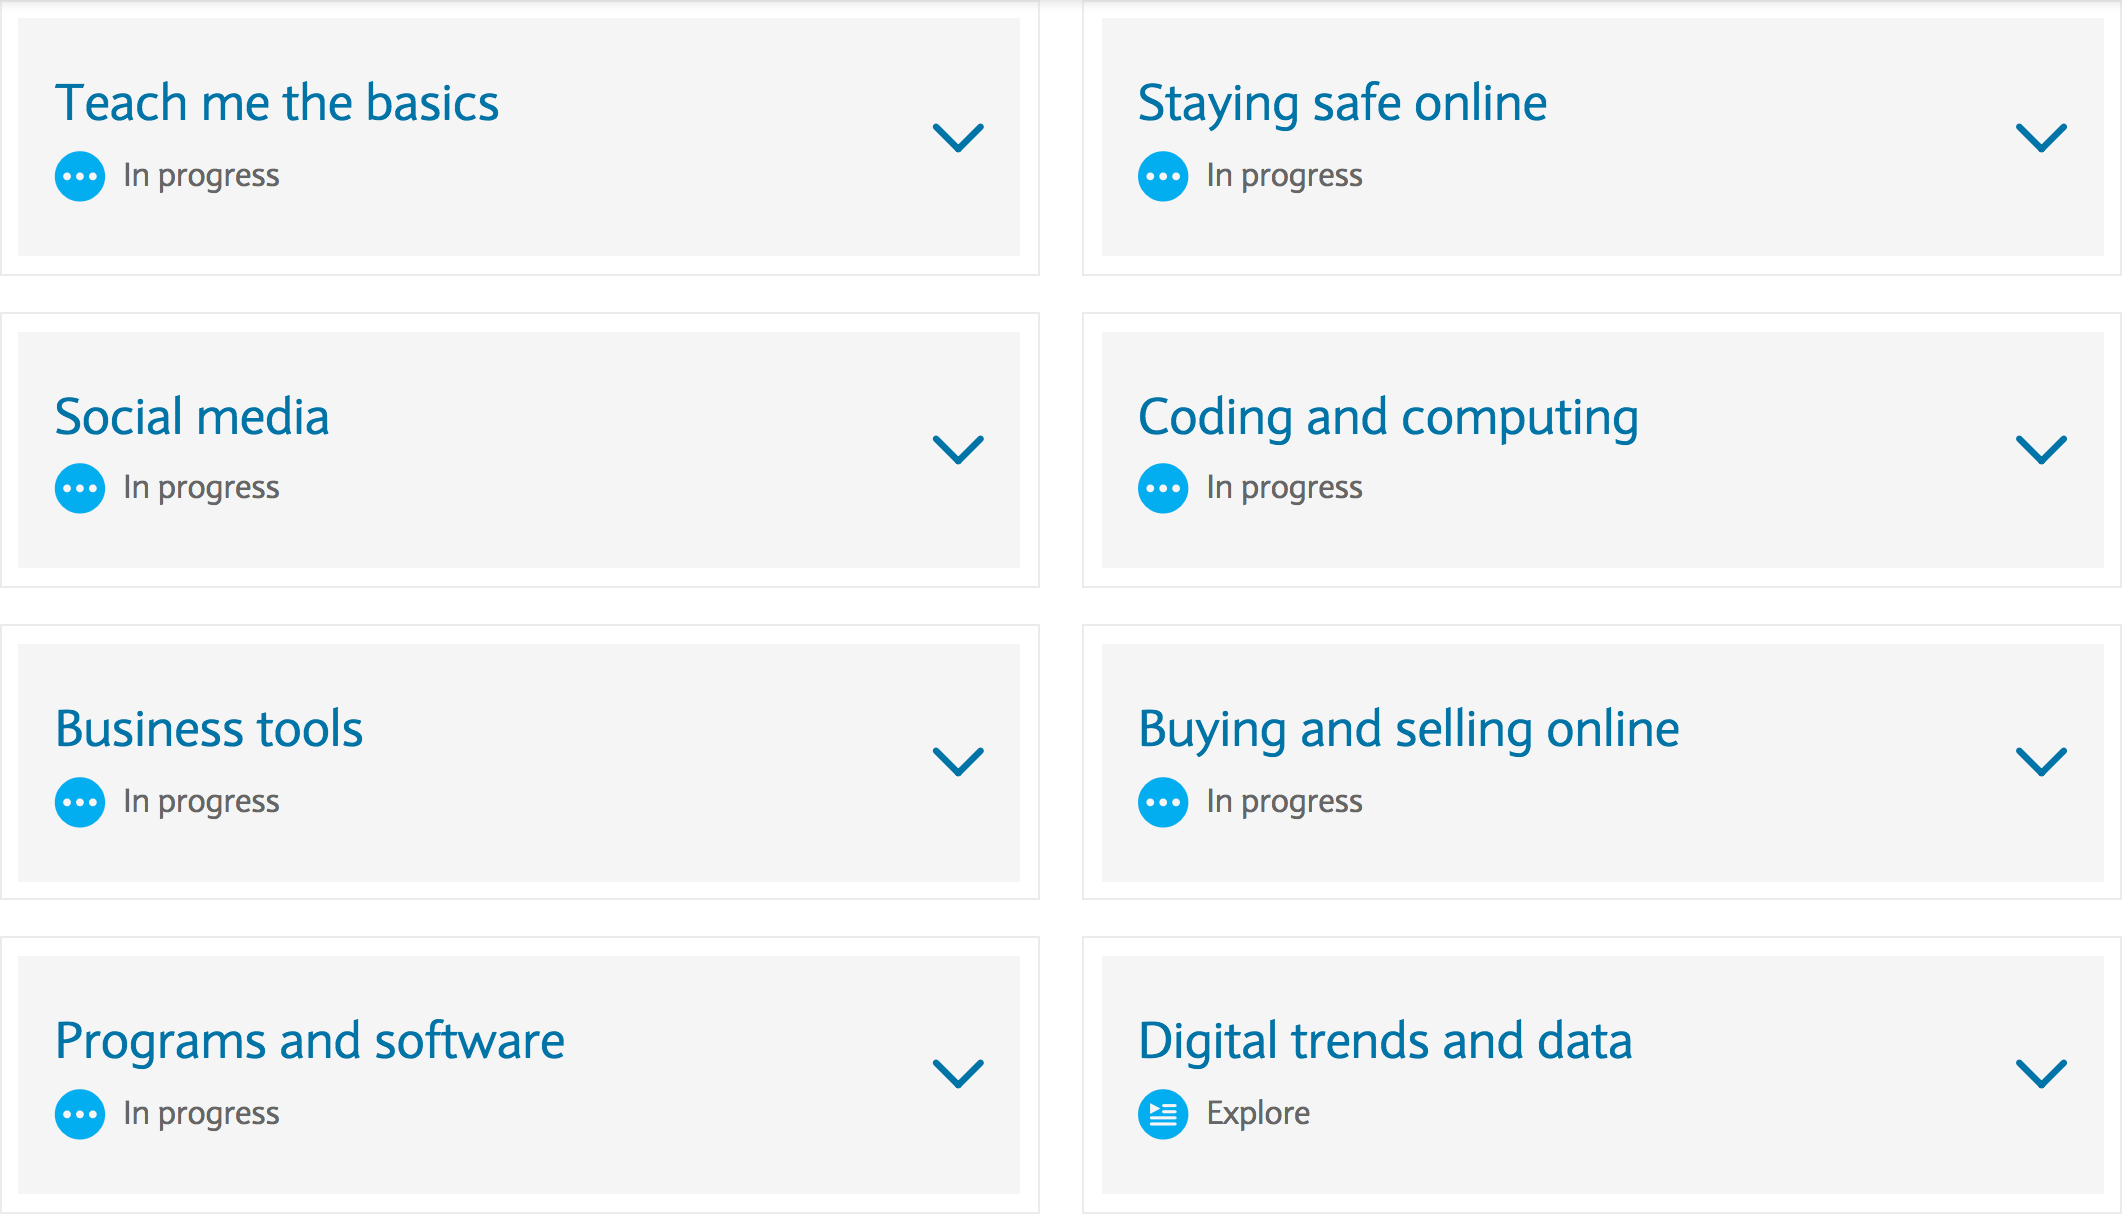Expand the Teach me the basics section
The width and height of the screenshot is (2122, 1216).
click(x=959, y=139)
